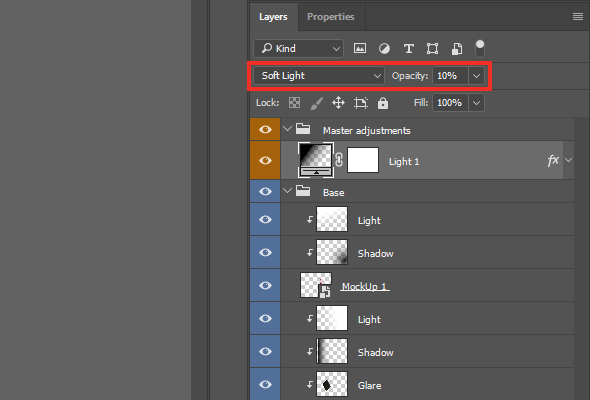This screenshot has height=400, width=590.
Task: Select the Light 1 layer mask thumbnail
Action: point(363,160)
